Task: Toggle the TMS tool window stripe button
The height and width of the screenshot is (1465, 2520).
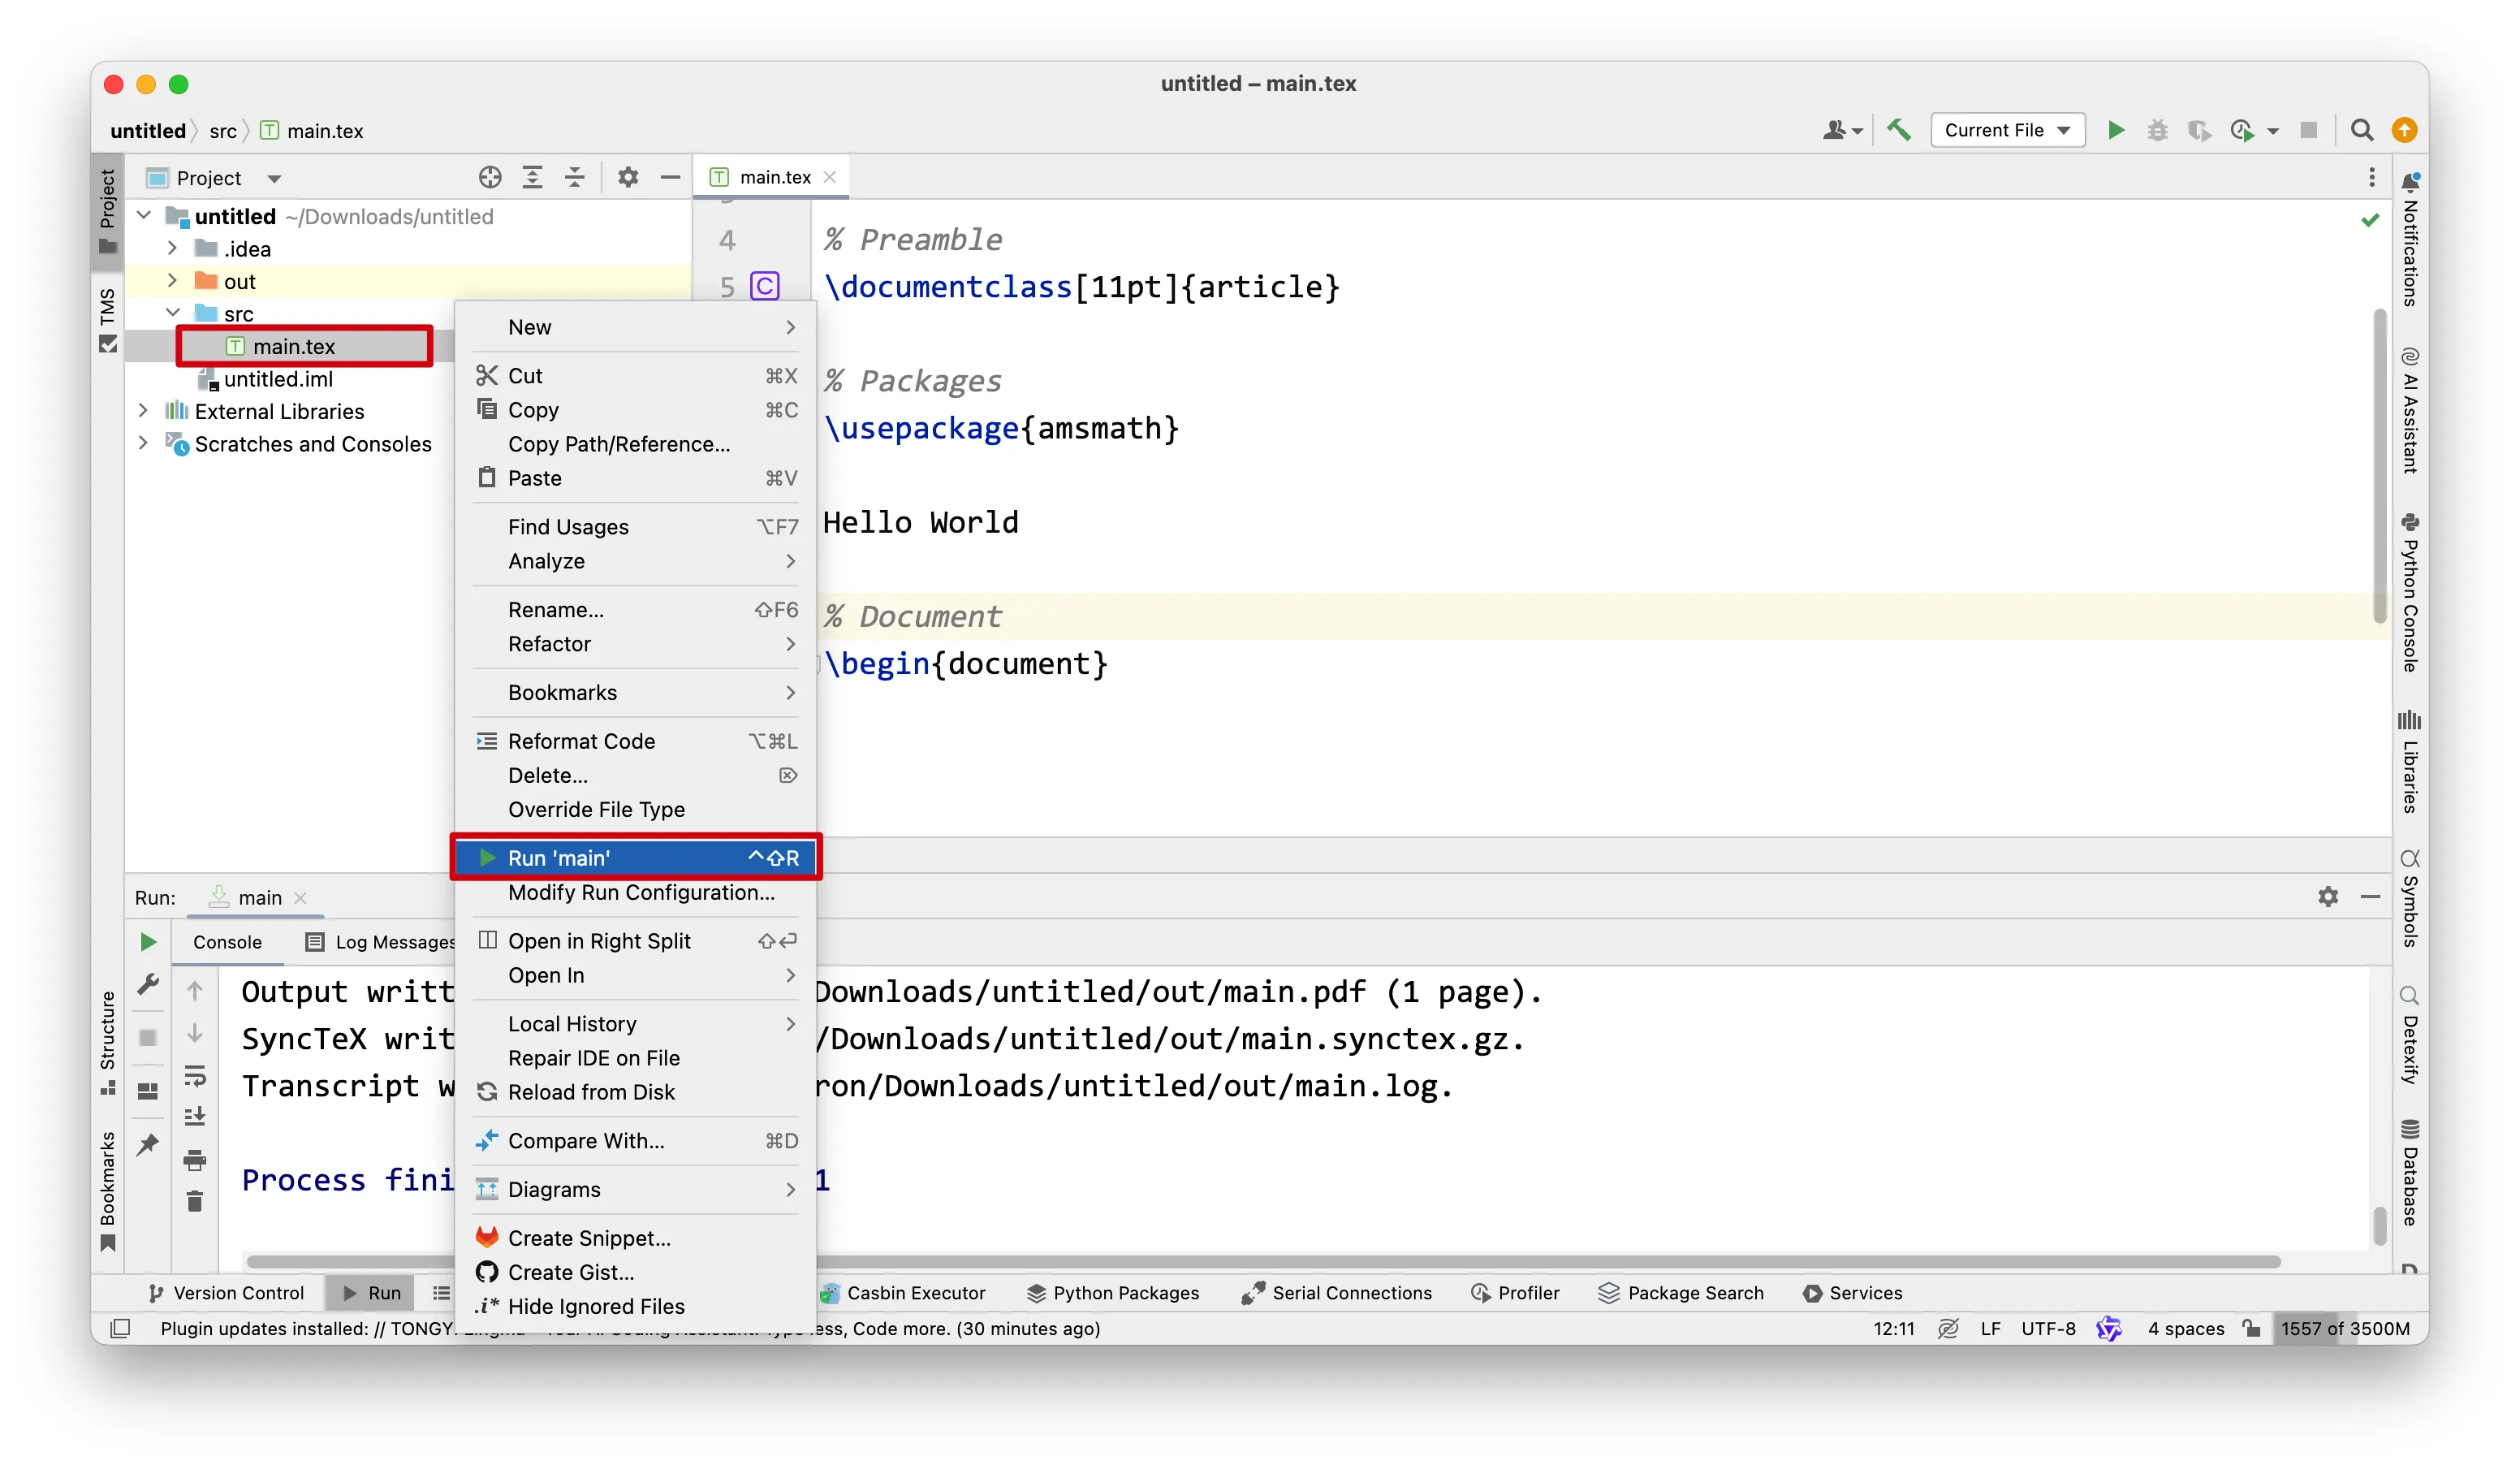Action: 107,319
